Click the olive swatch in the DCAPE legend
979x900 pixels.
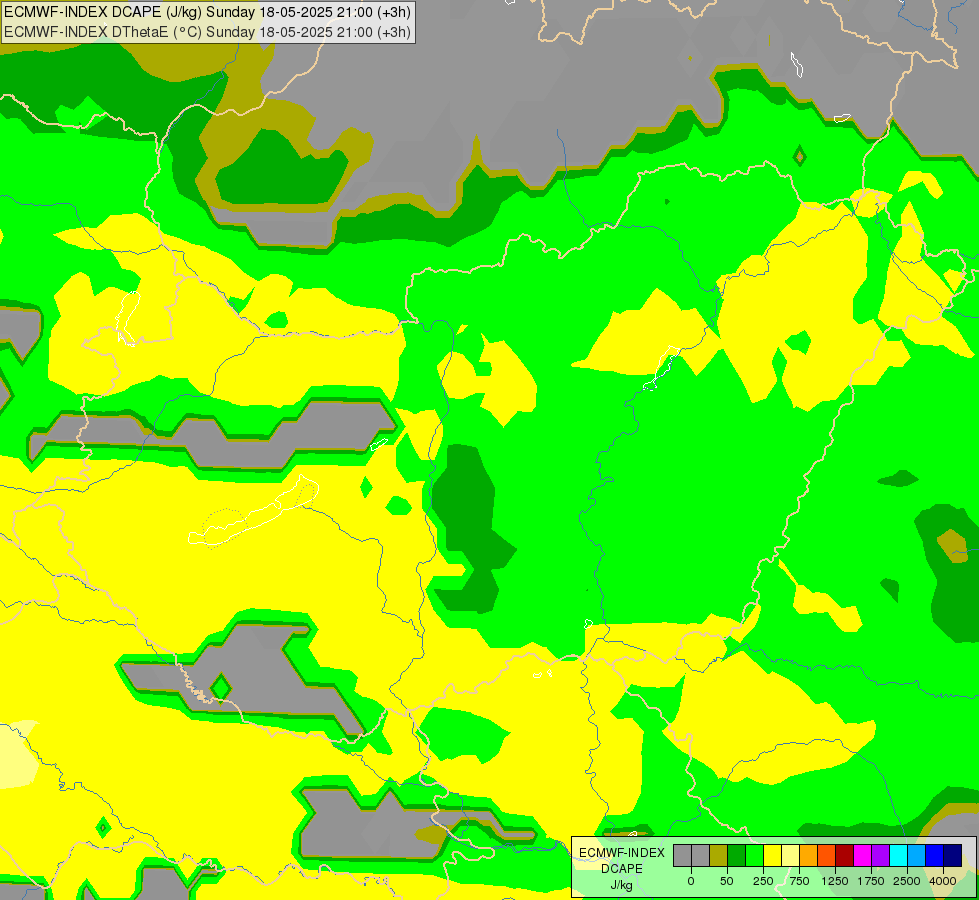tap(718, 855)
